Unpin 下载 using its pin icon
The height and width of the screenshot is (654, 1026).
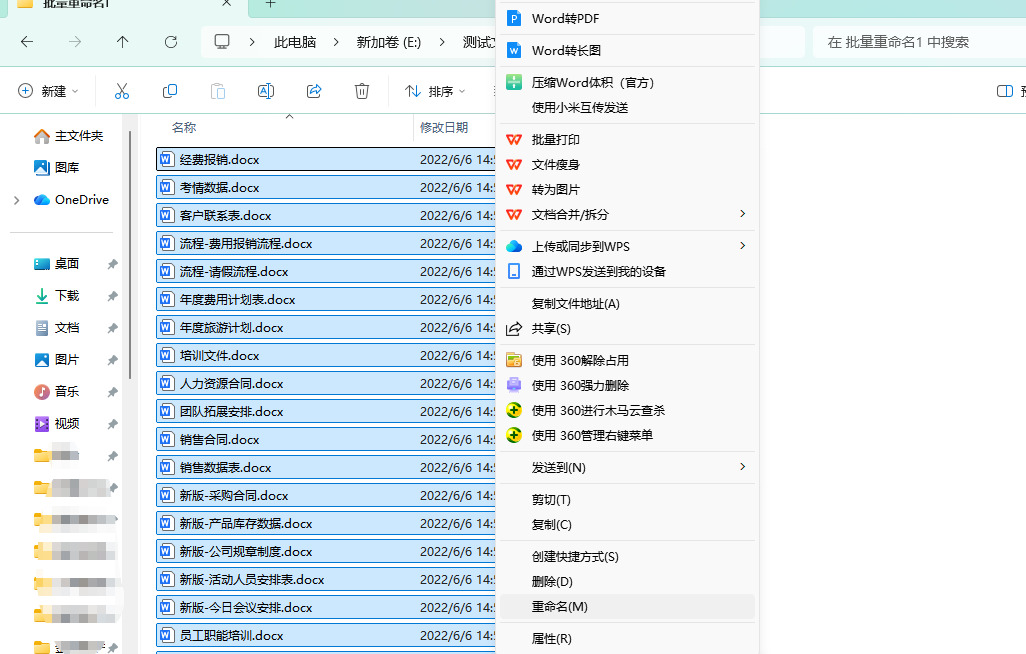point(113,296)
